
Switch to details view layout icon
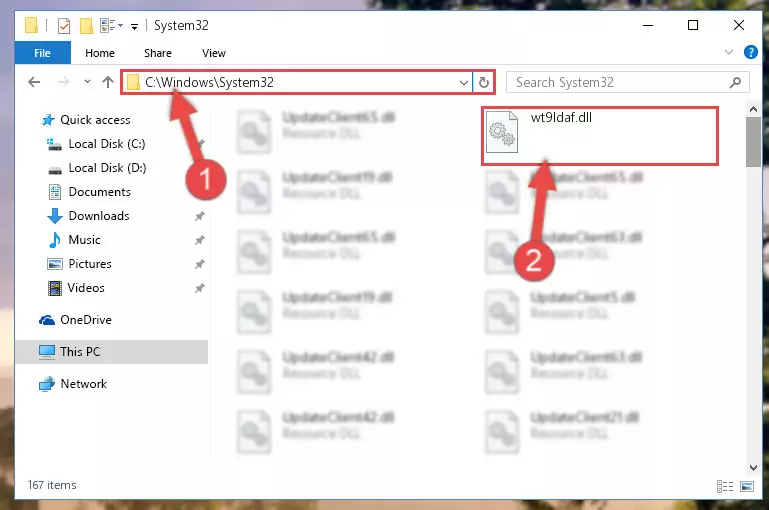click(725, 486)
